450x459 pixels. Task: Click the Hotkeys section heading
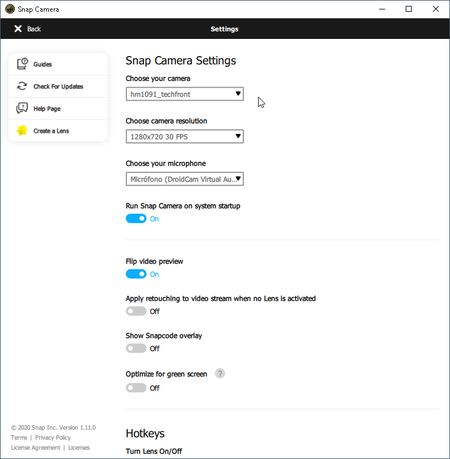[x=145, y=433]
